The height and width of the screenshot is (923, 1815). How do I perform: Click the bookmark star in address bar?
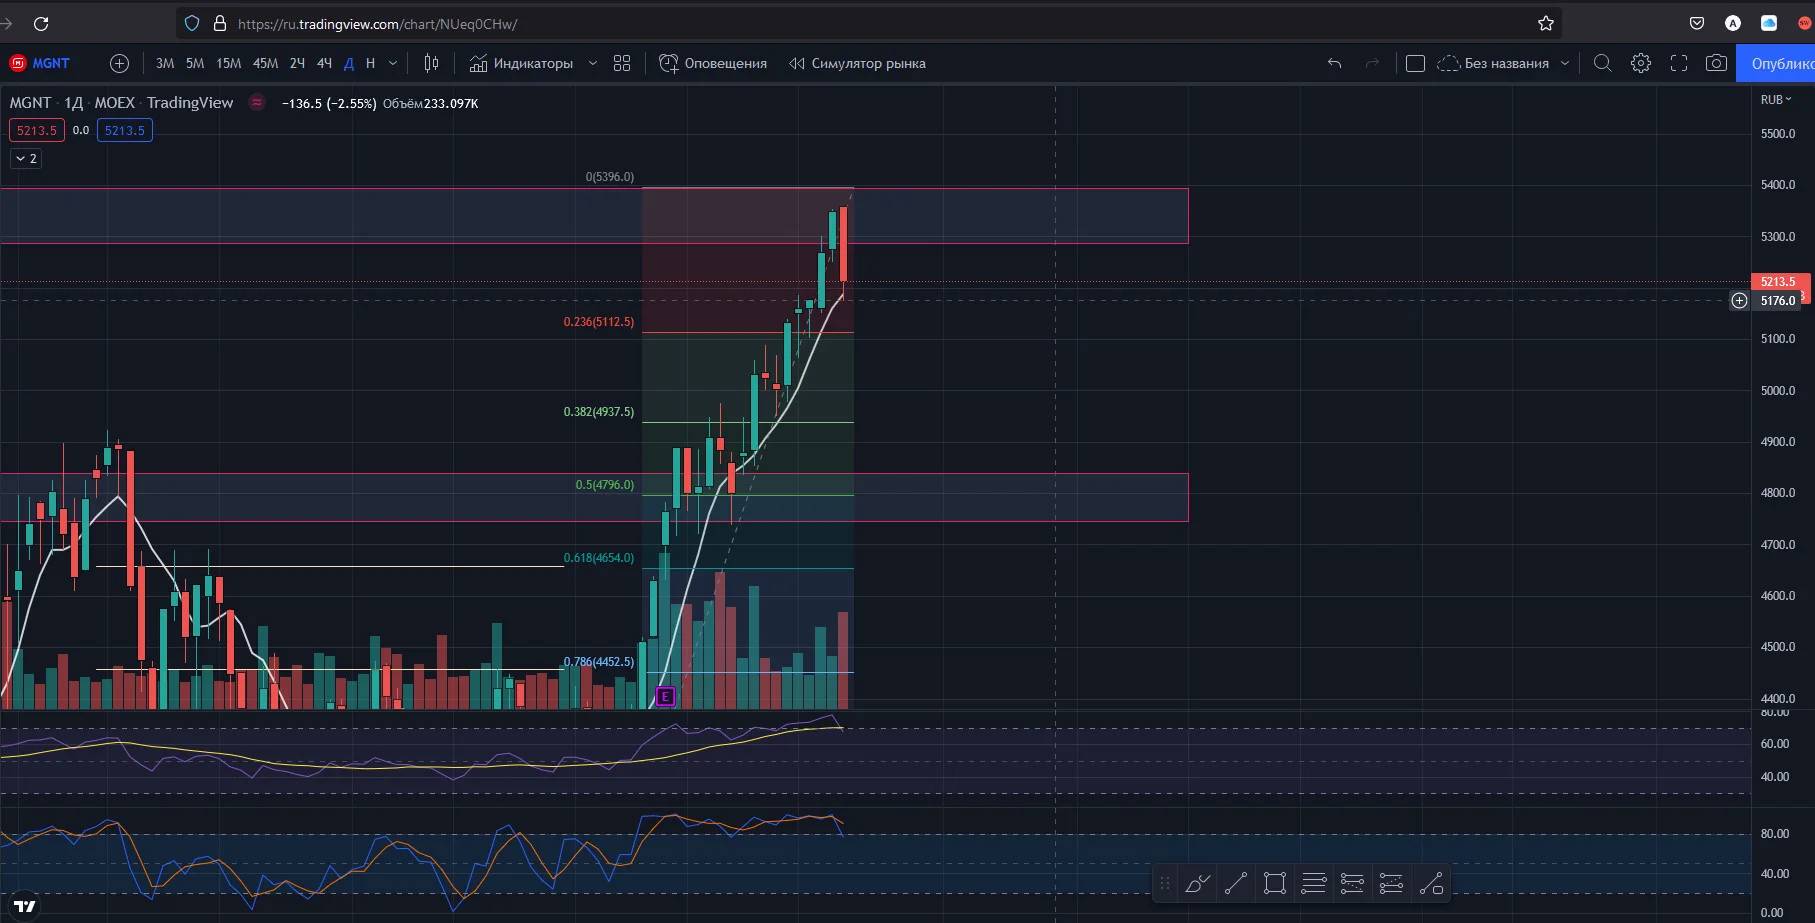click(1545, 23)
